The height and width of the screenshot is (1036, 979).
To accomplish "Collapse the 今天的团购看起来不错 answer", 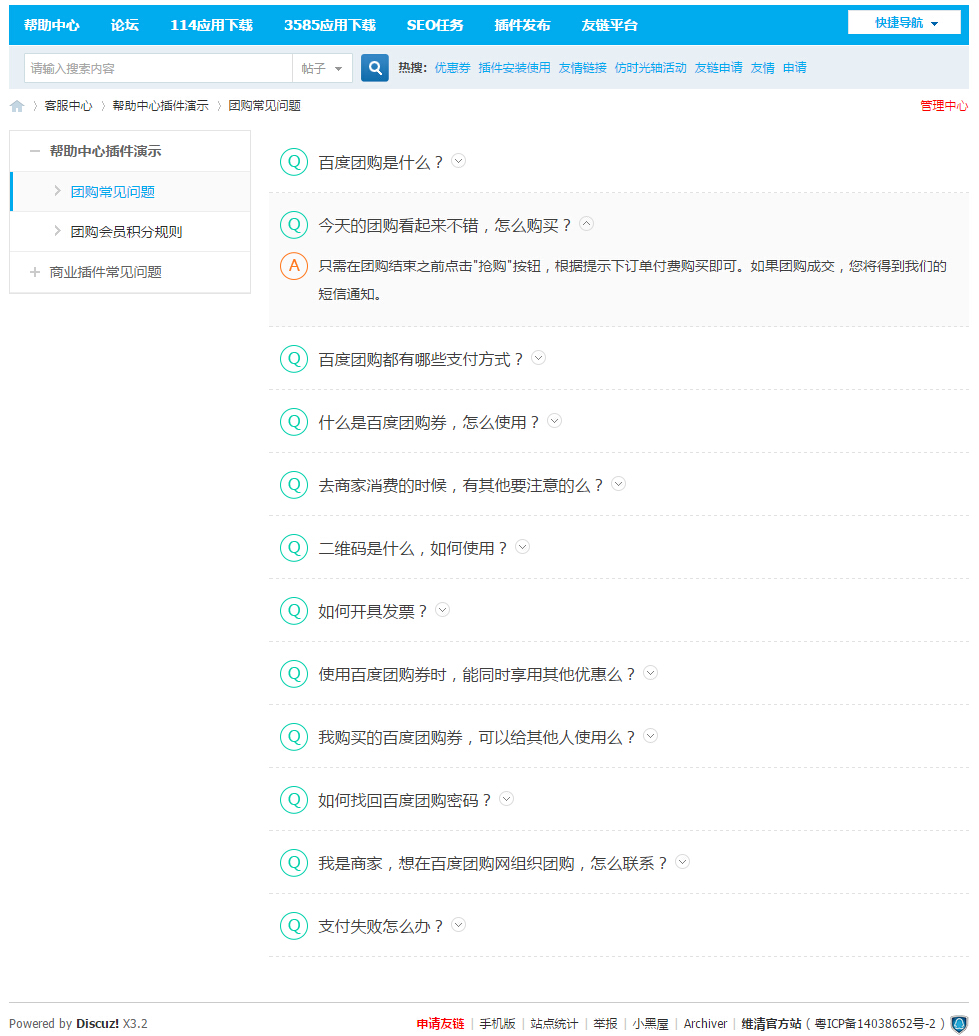I will (x=587, y=224).
